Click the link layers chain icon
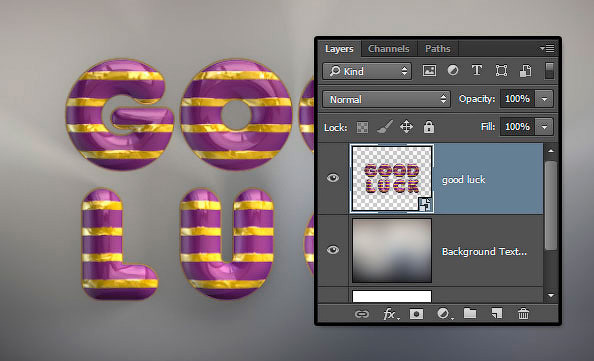The height and width of the screenshot is (361, 594). pos(362,314)
